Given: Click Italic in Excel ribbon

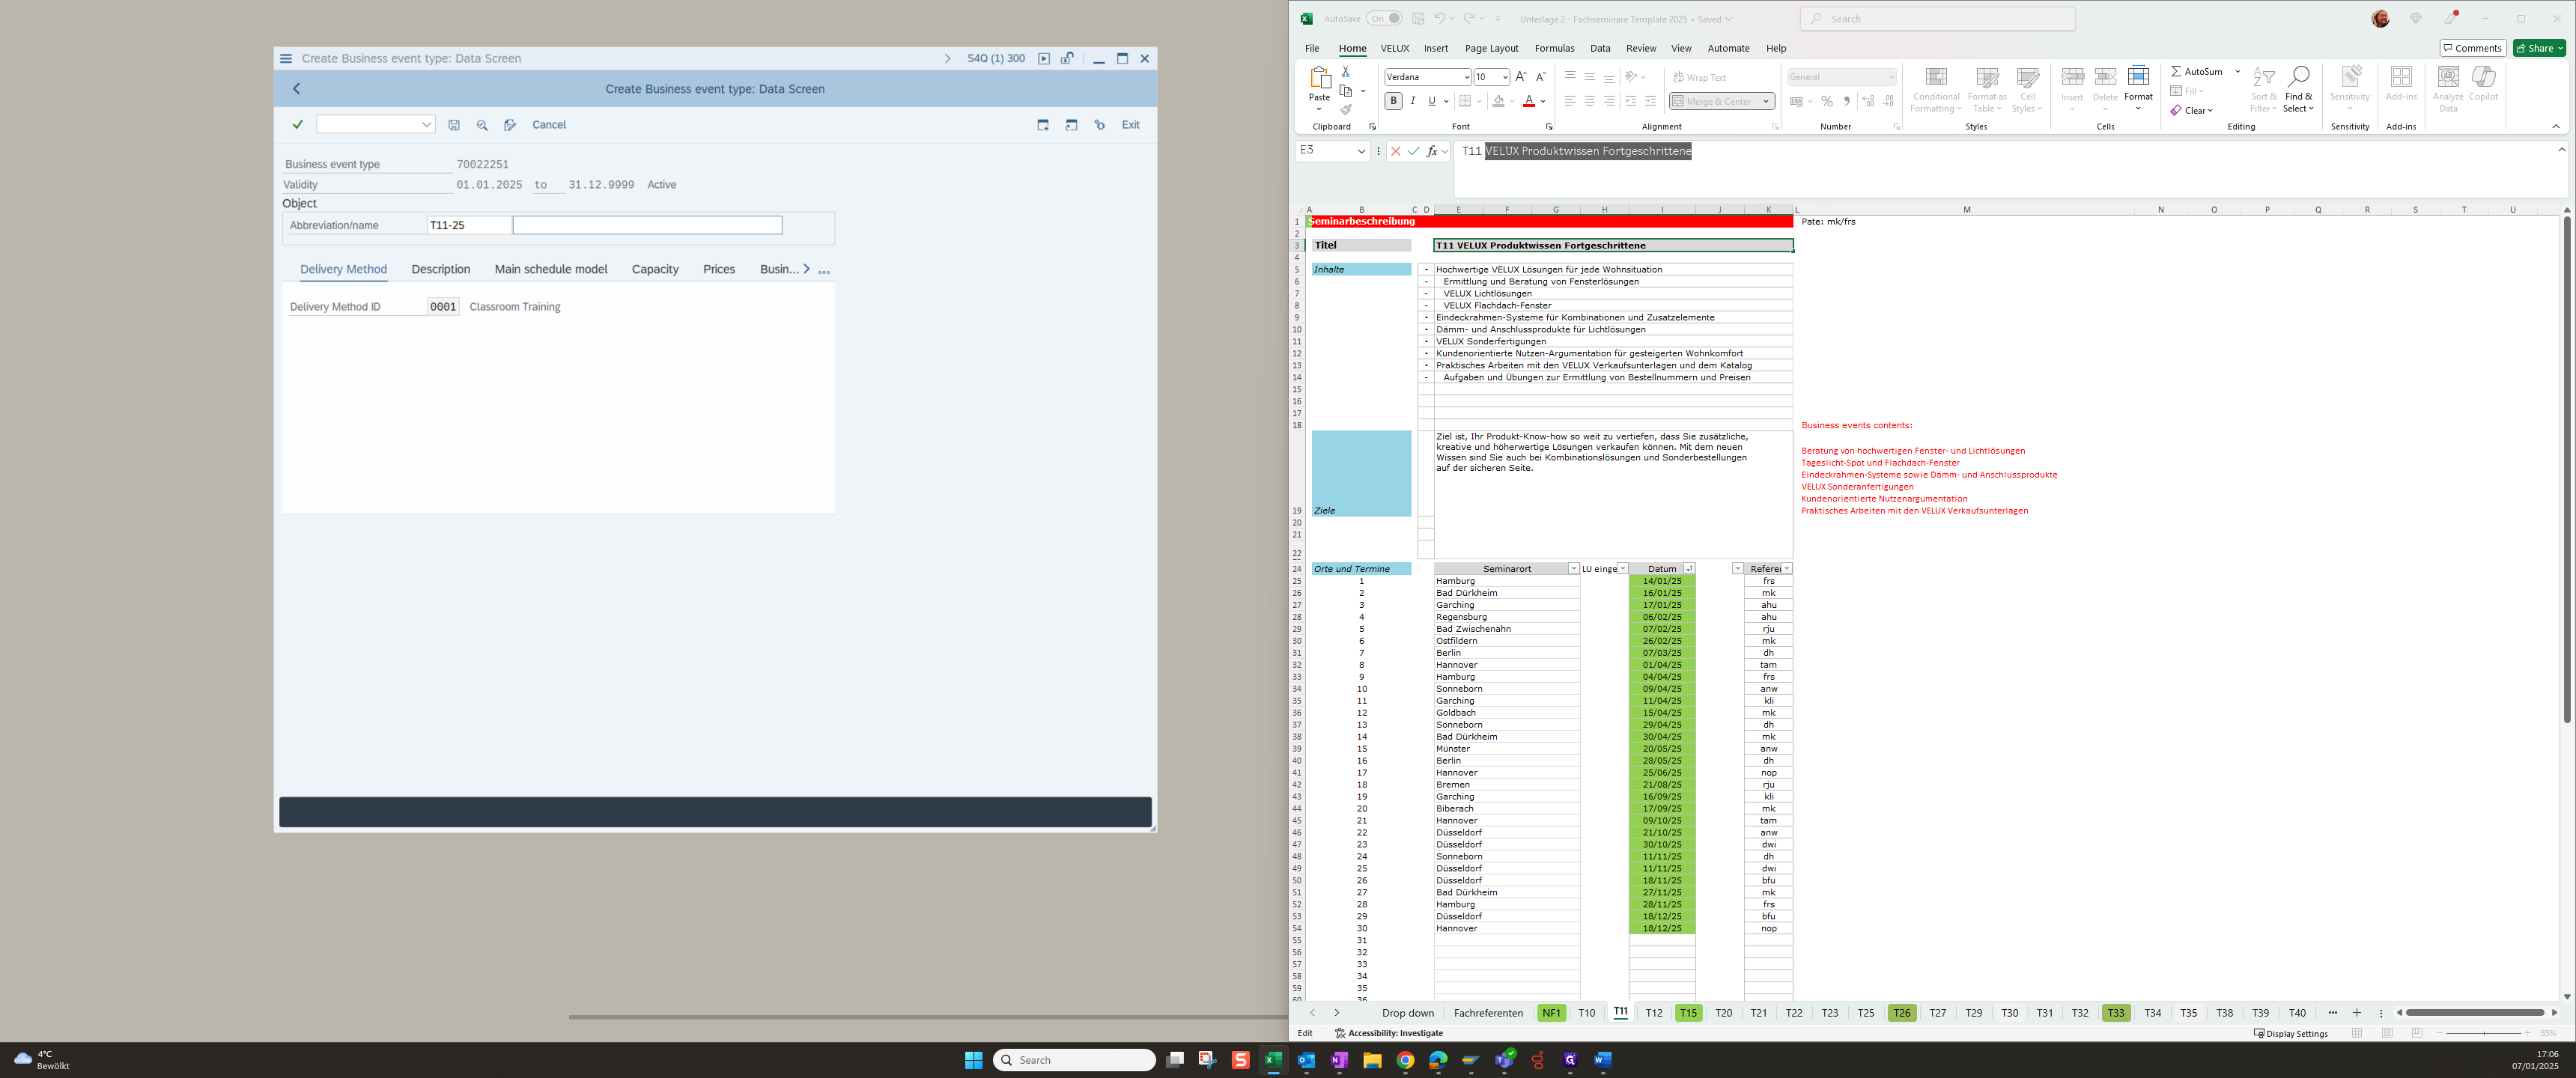Looking at the screenshot, I should coord(1413,101).
